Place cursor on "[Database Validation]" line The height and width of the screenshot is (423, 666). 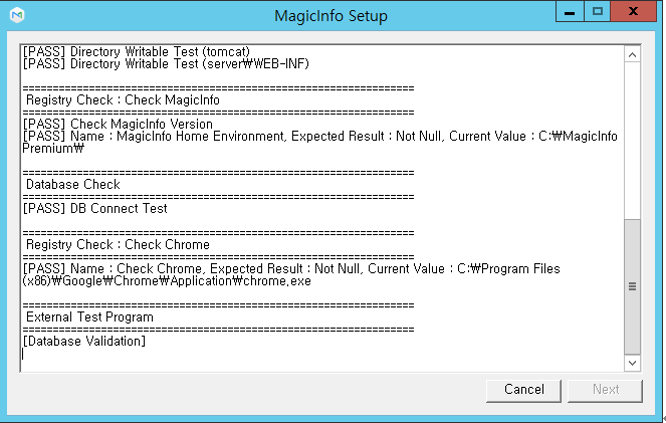[84, 342]
